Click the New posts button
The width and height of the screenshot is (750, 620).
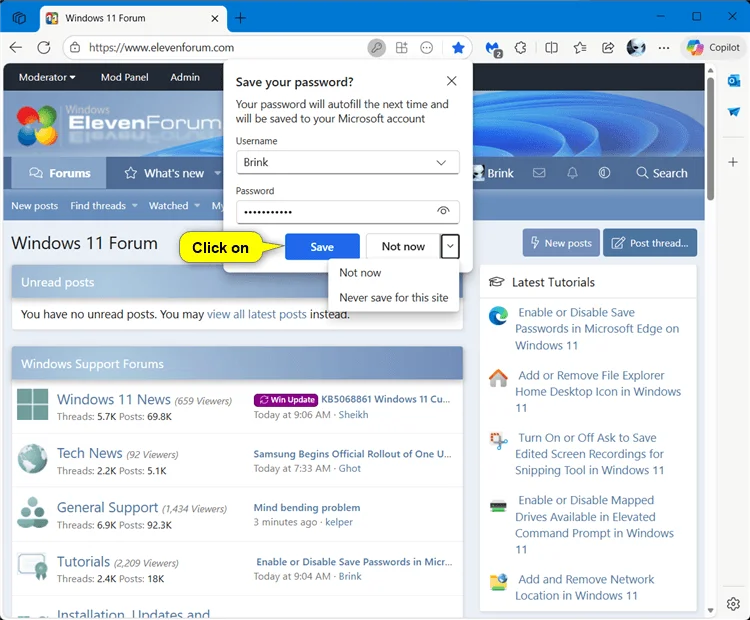pyautogui.click(x=561, y=243)
